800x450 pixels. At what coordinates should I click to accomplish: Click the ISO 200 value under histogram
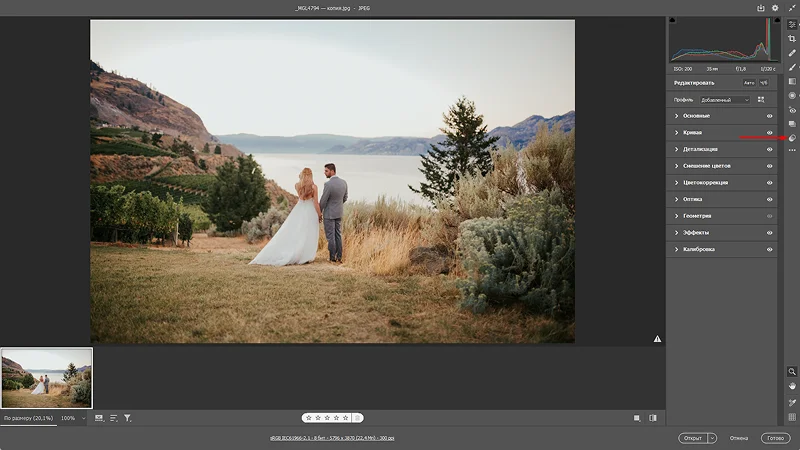(x=683, y=69)
